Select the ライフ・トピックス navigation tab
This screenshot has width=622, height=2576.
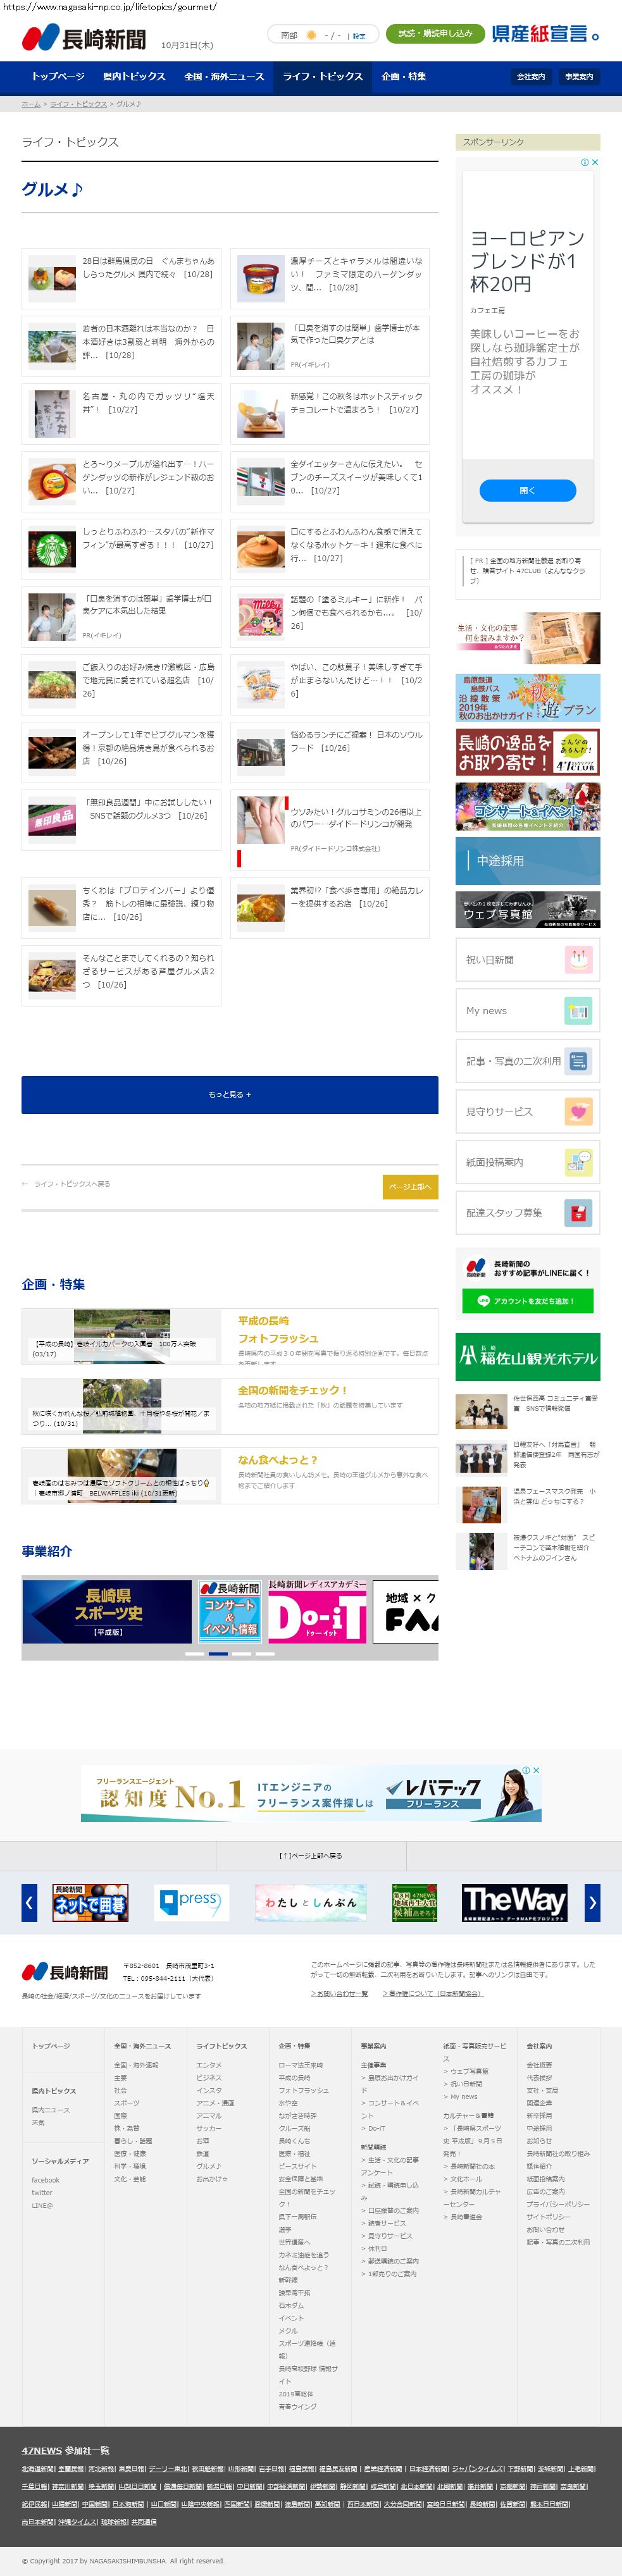[x=323, y=77]
